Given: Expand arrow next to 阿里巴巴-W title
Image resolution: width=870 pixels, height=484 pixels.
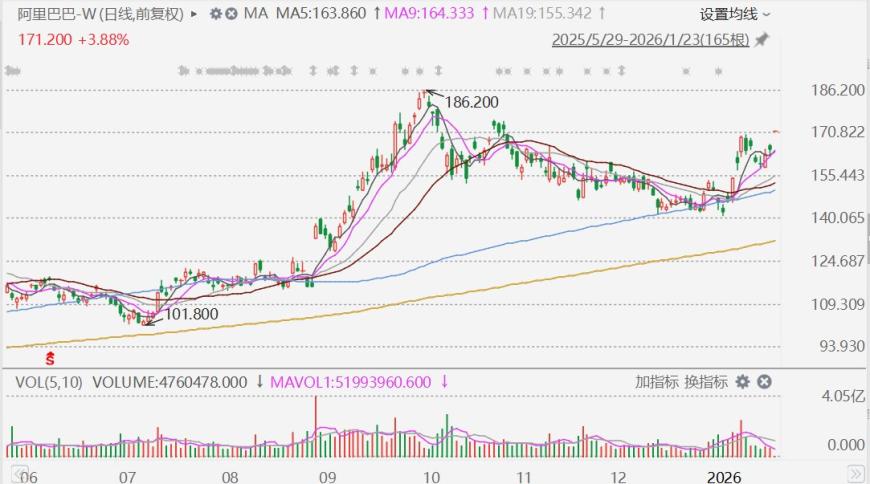Looking at the screenshot, I should [x=194, y=14].
